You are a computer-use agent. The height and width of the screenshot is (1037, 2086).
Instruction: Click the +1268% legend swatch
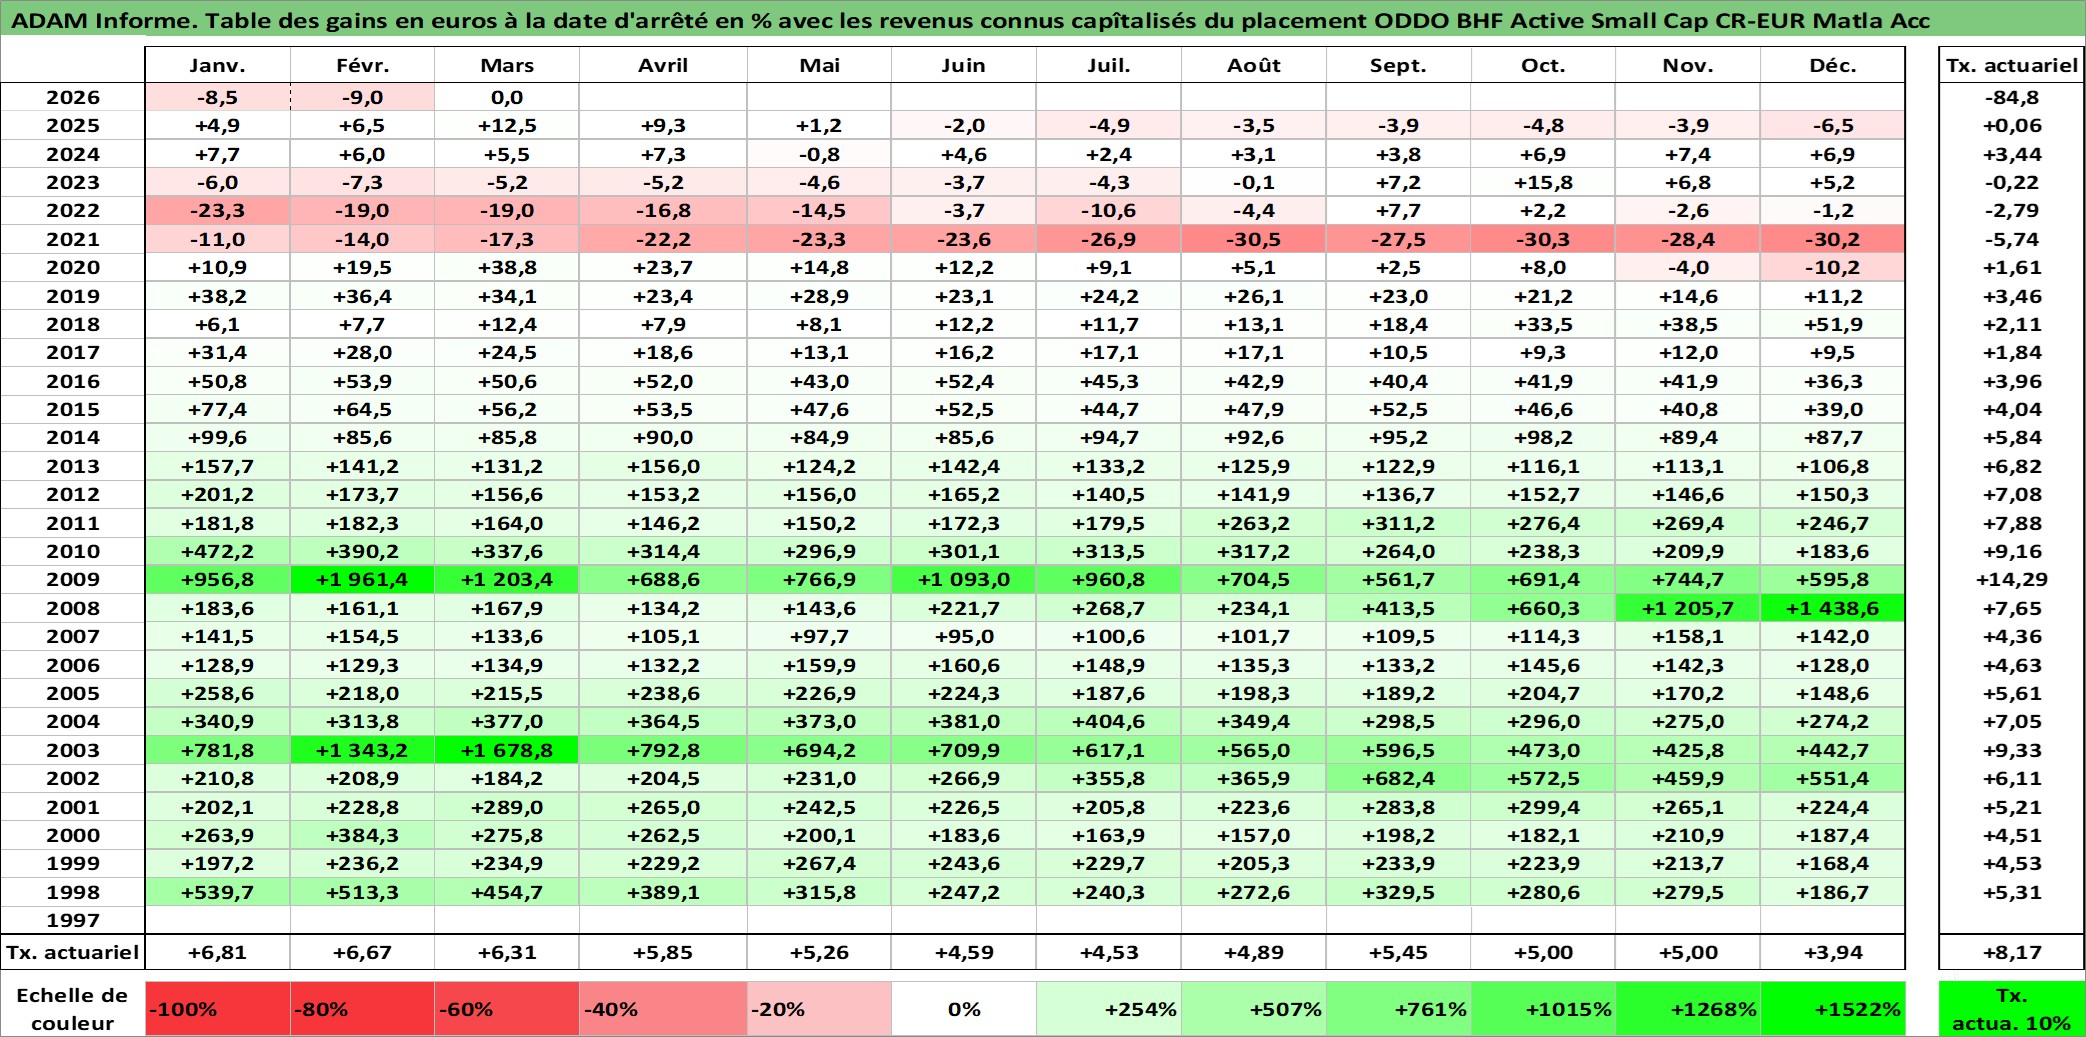1688,1009
